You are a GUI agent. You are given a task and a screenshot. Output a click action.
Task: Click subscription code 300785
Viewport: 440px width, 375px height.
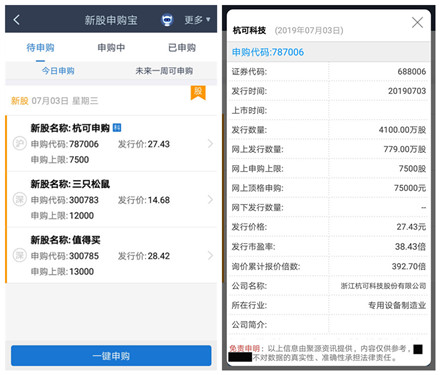(x=84, y=256)
